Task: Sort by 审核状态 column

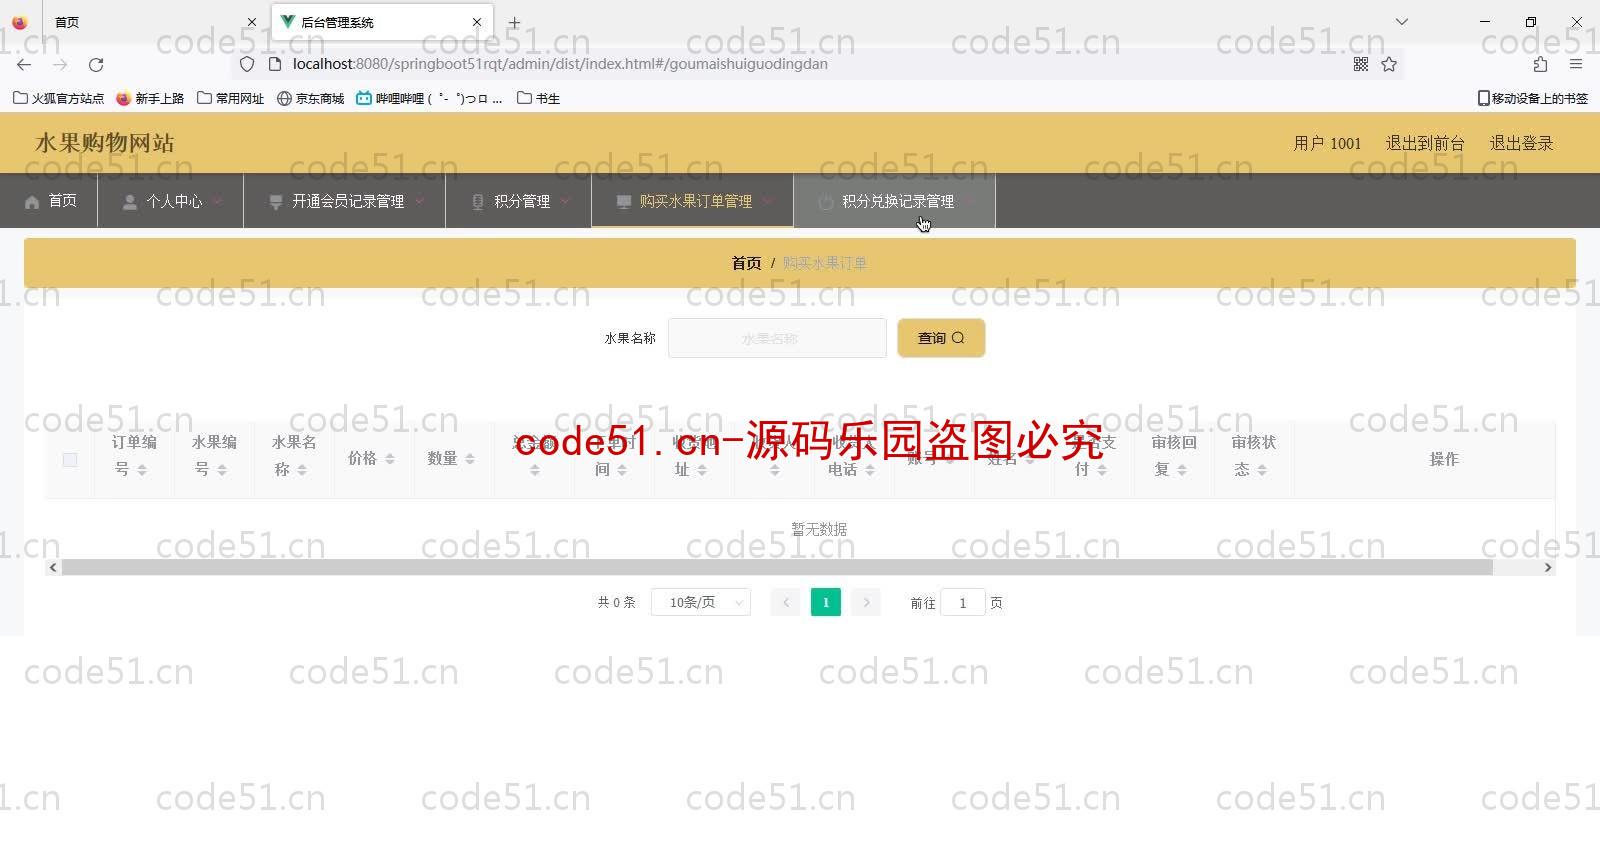Action: point(1262,469)
